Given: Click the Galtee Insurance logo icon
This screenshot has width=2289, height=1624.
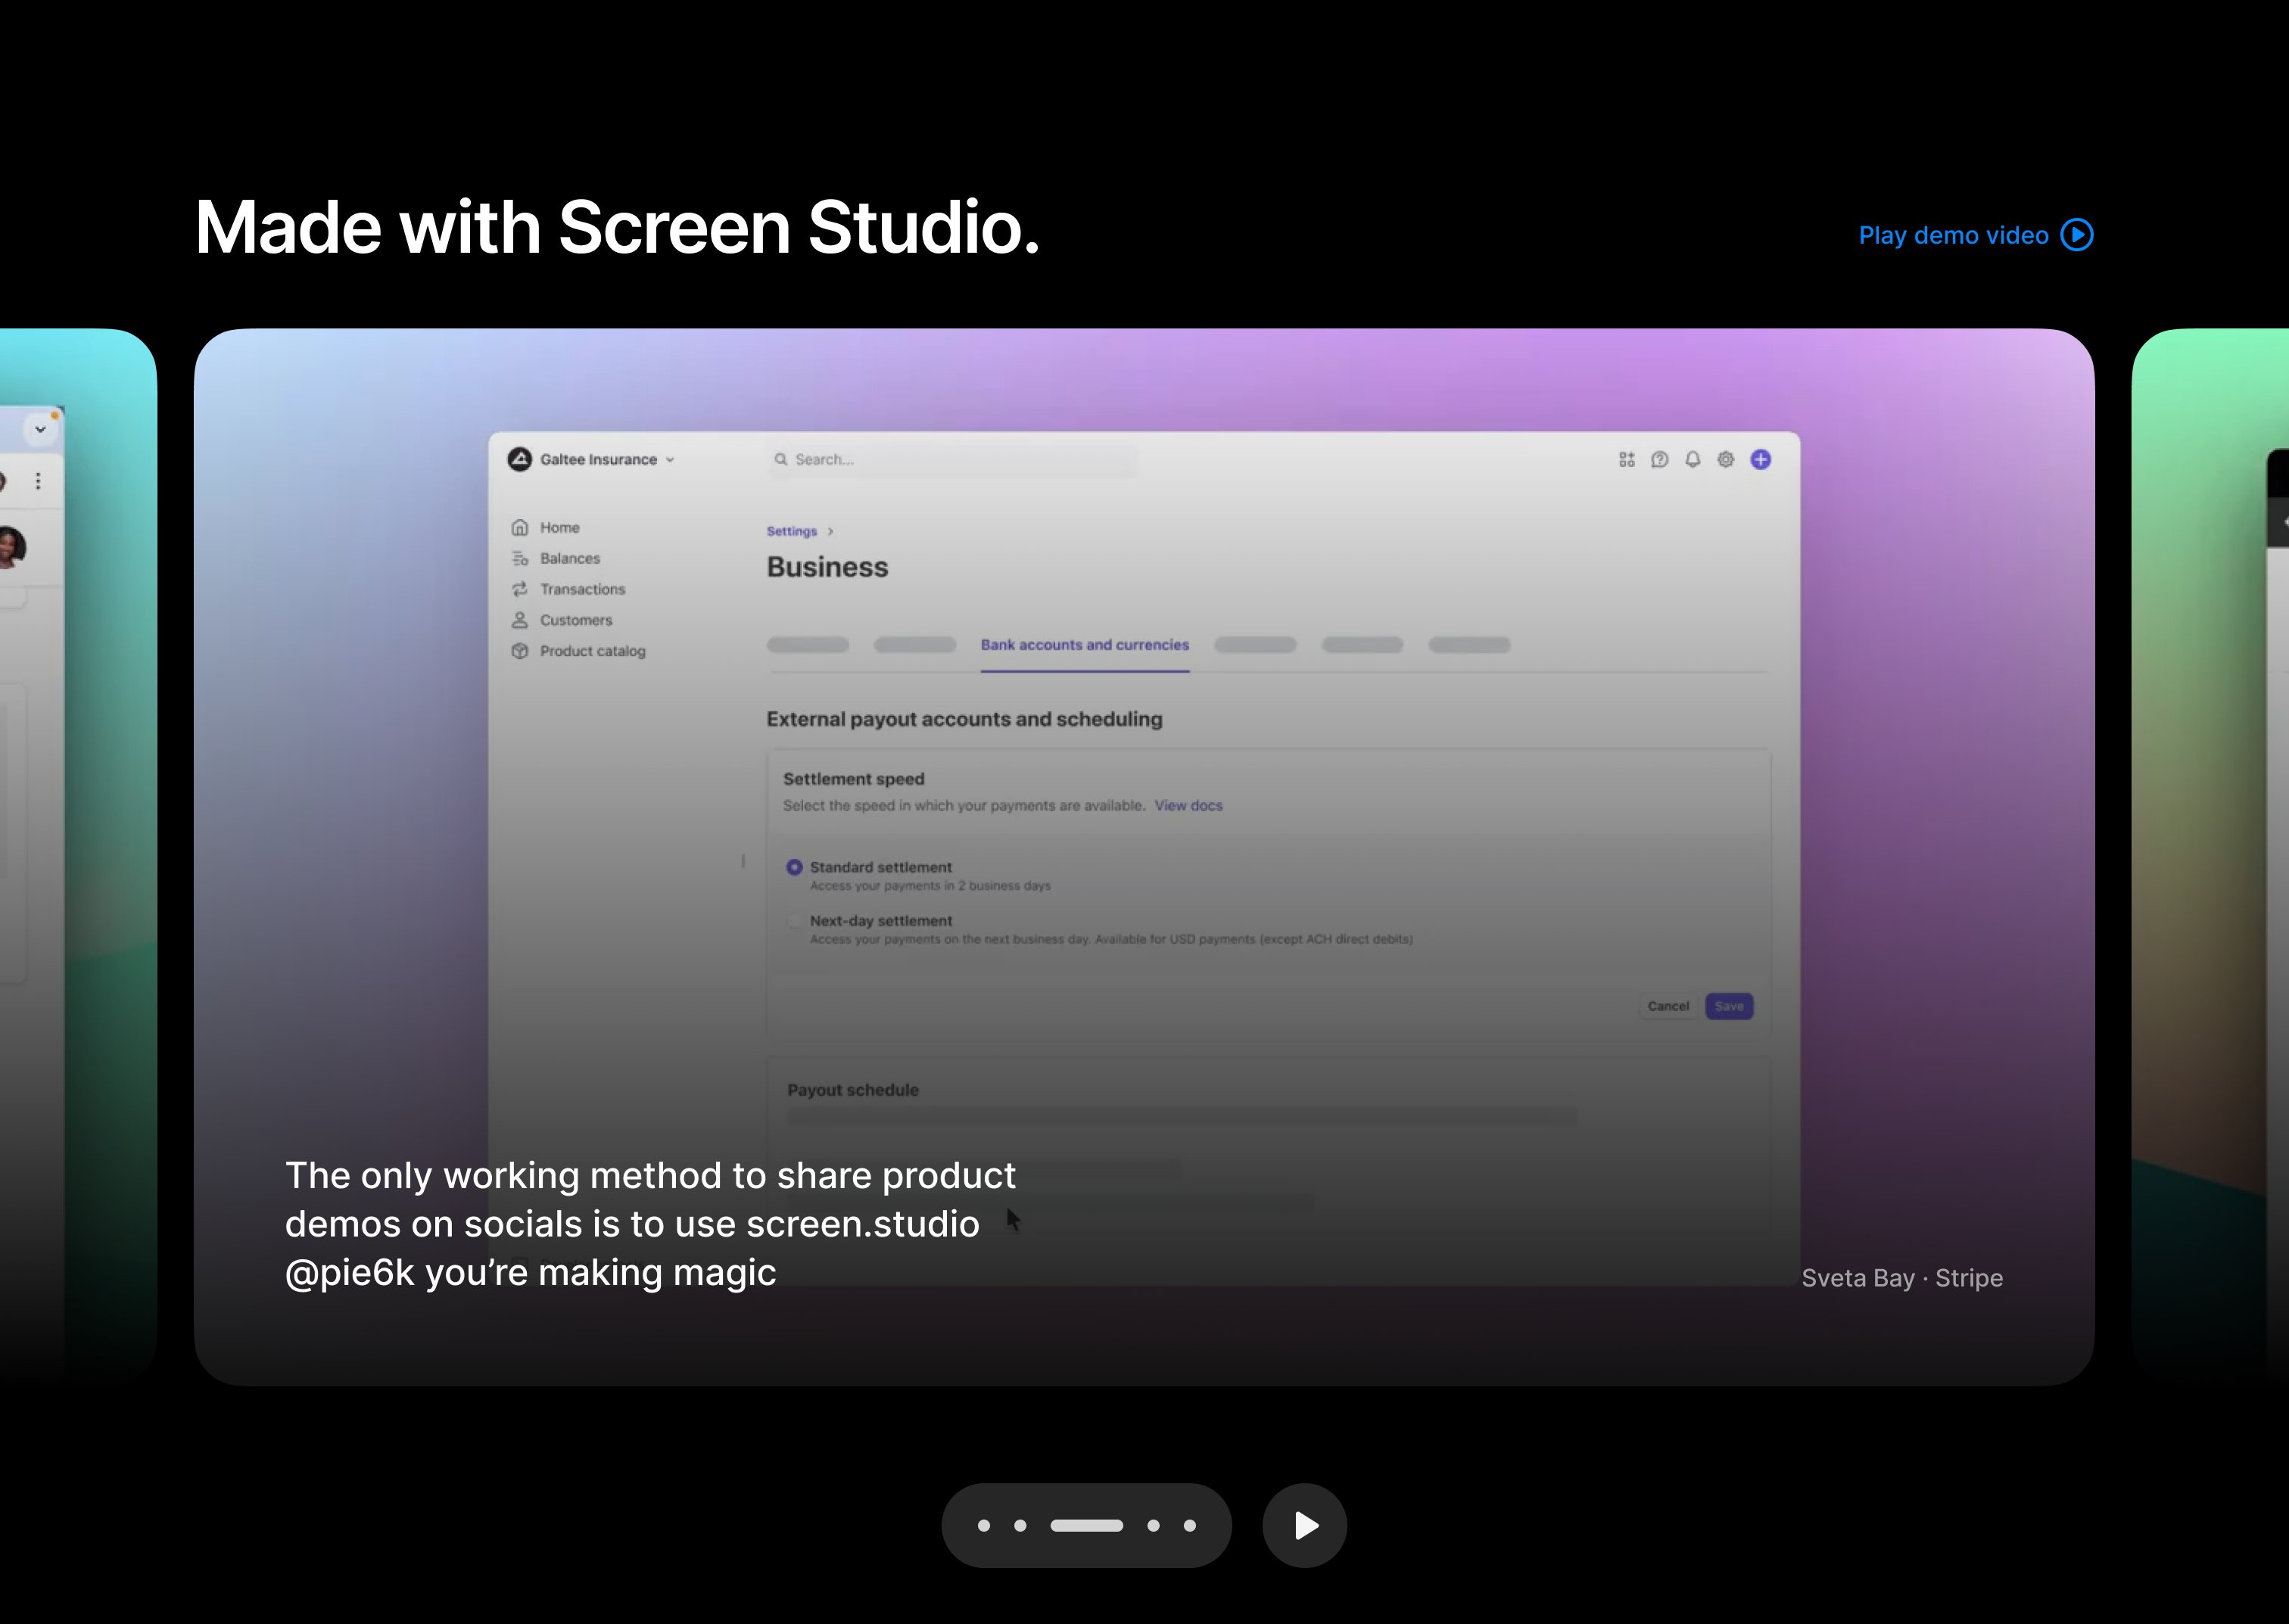Looking at the screenshot, I should click(519, 459).
